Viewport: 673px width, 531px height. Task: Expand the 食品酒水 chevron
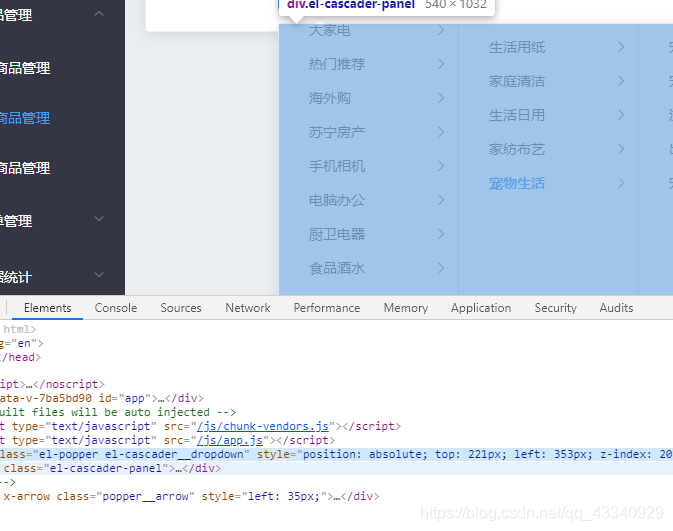point(441,268)
